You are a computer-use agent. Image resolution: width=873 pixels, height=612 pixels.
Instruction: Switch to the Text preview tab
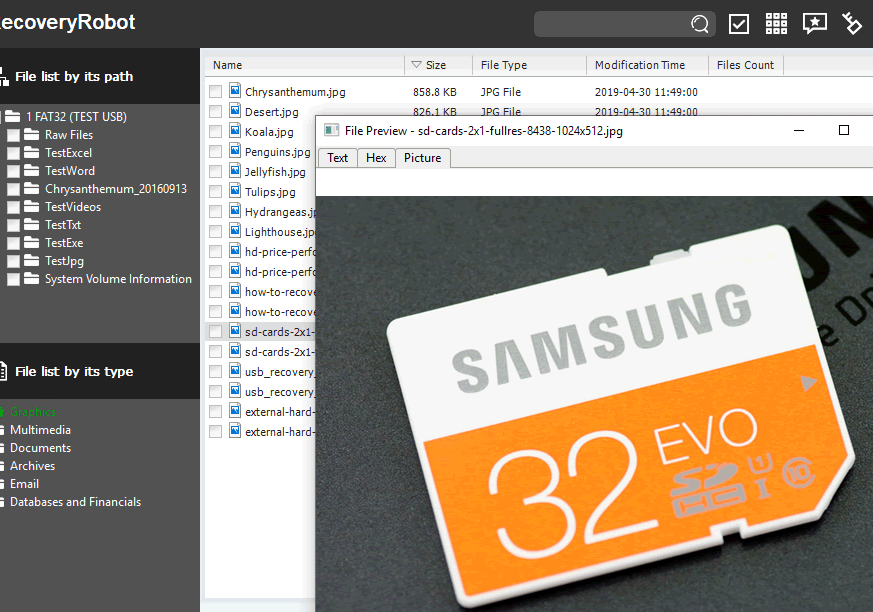click(x=337, y=158)
